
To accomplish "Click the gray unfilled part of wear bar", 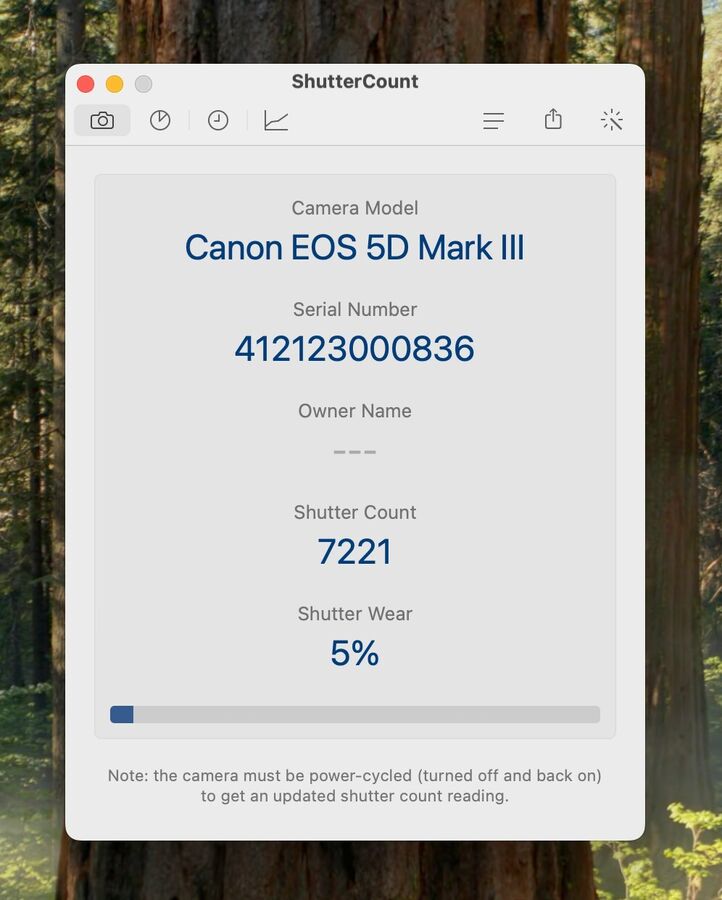I will (366, 714).
